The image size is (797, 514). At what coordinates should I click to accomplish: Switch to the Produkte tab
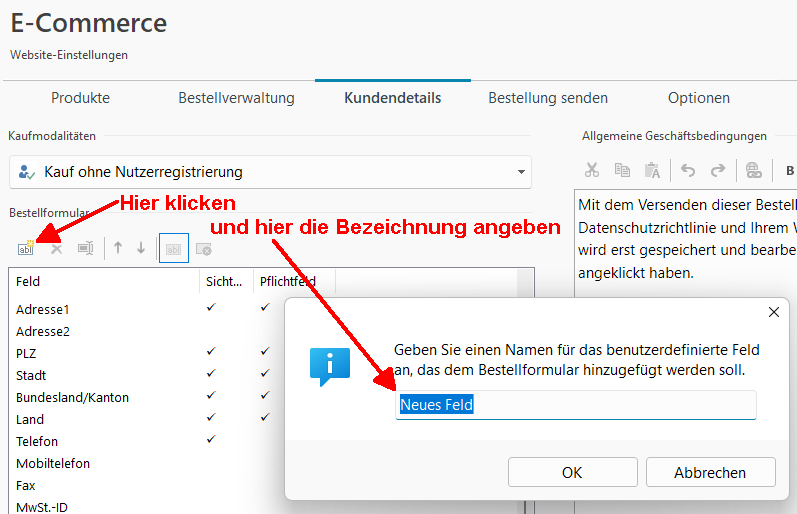(x=80, y=98)
